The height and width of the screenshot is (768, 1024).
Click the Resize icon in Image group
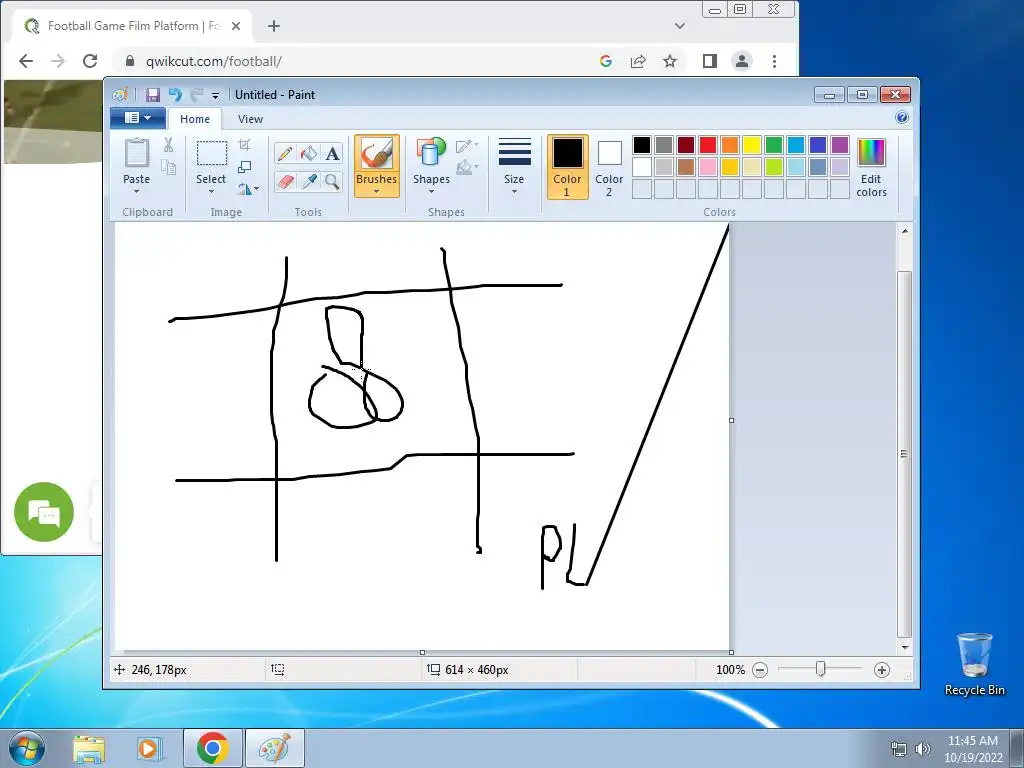[244, 167]
